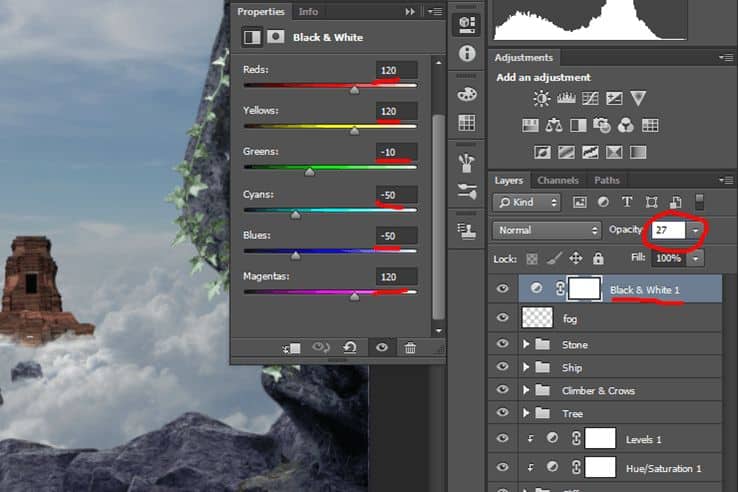Image resolution: width=738 pixels, height=492 pixels.
Task: Toggle visibility of the Stone group
Action: point(502,344)
